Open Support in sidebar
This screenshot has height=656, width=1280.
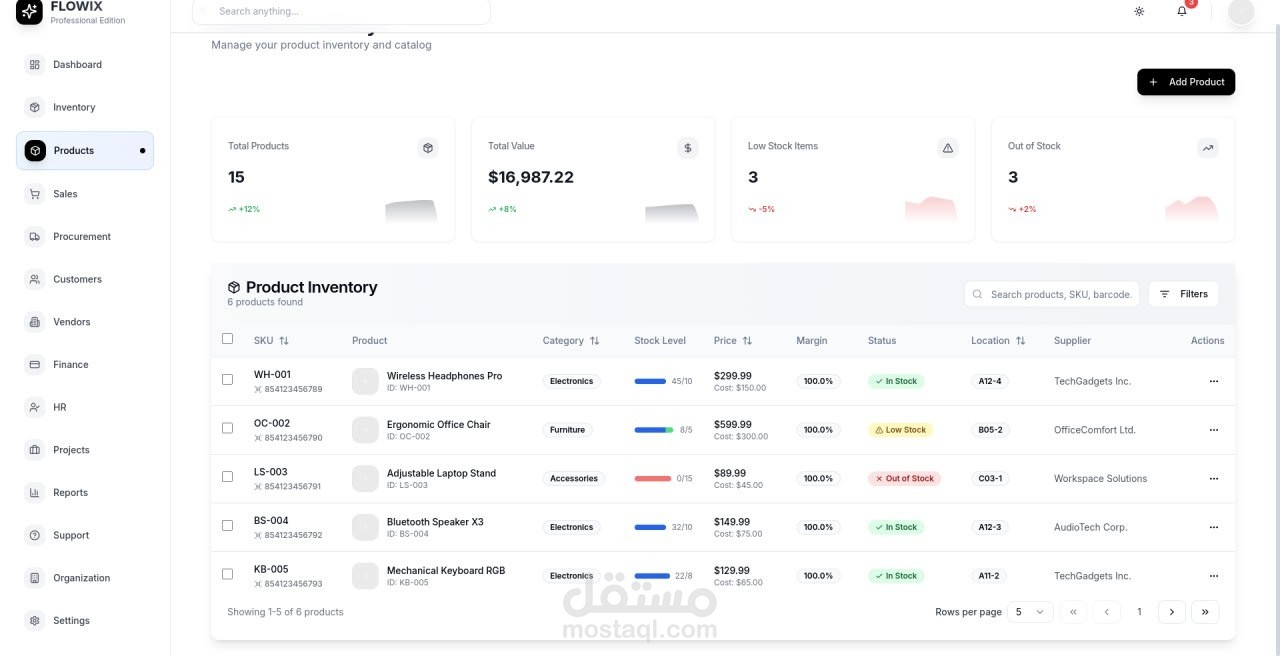[x=85, y=535]
